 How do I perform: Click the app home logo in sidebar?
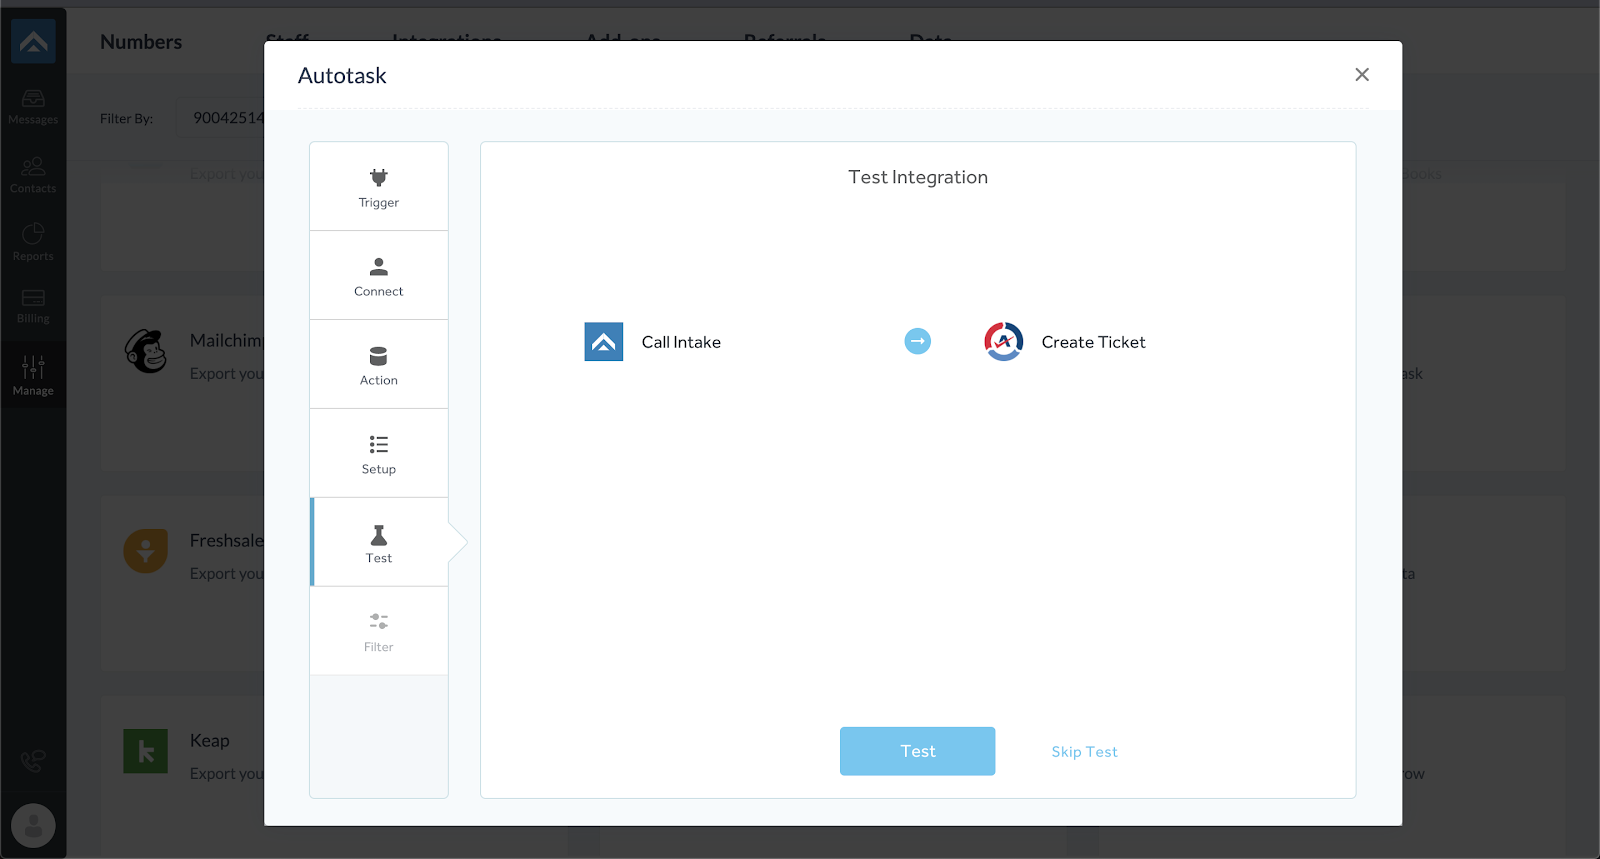[x=33, y=41]
